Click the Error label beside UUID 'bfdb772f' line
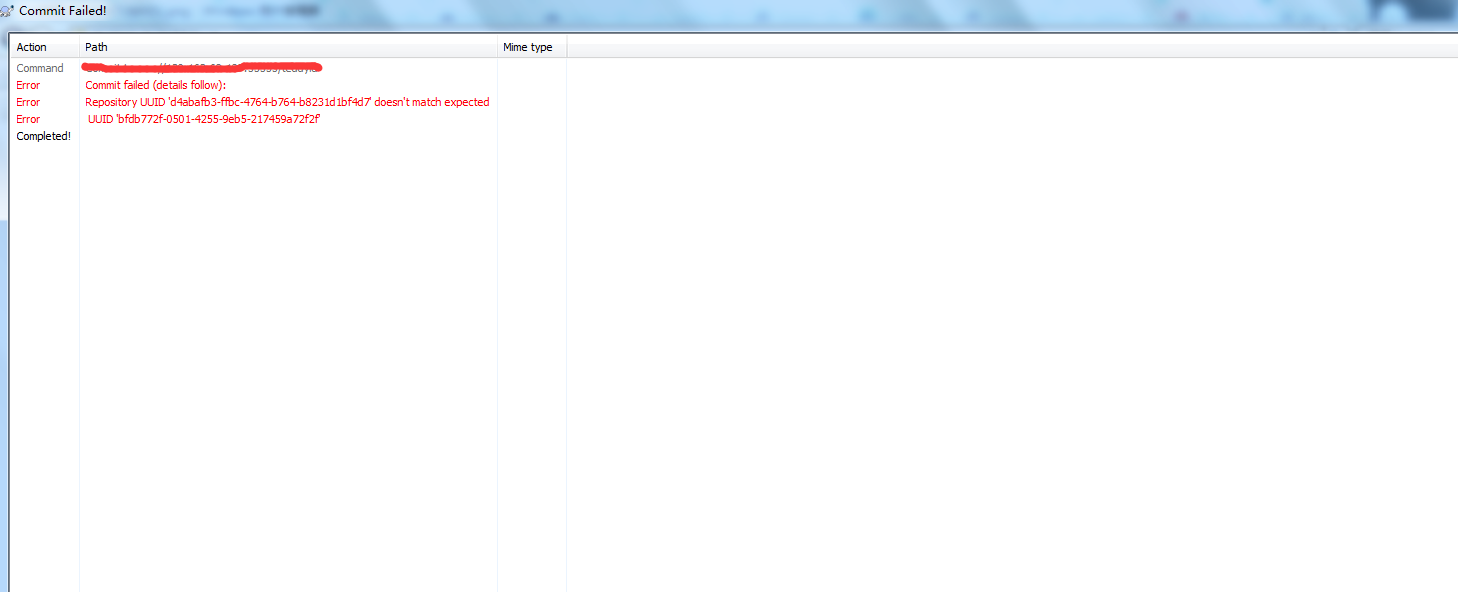The image size is (1458, 592). (28, 119)
